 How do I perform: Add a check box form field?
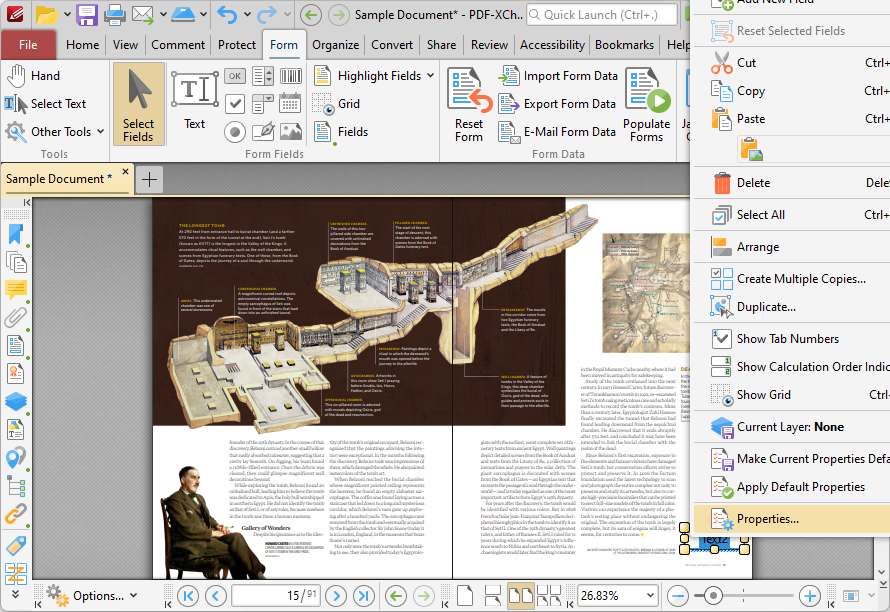(x=235, y=104)
